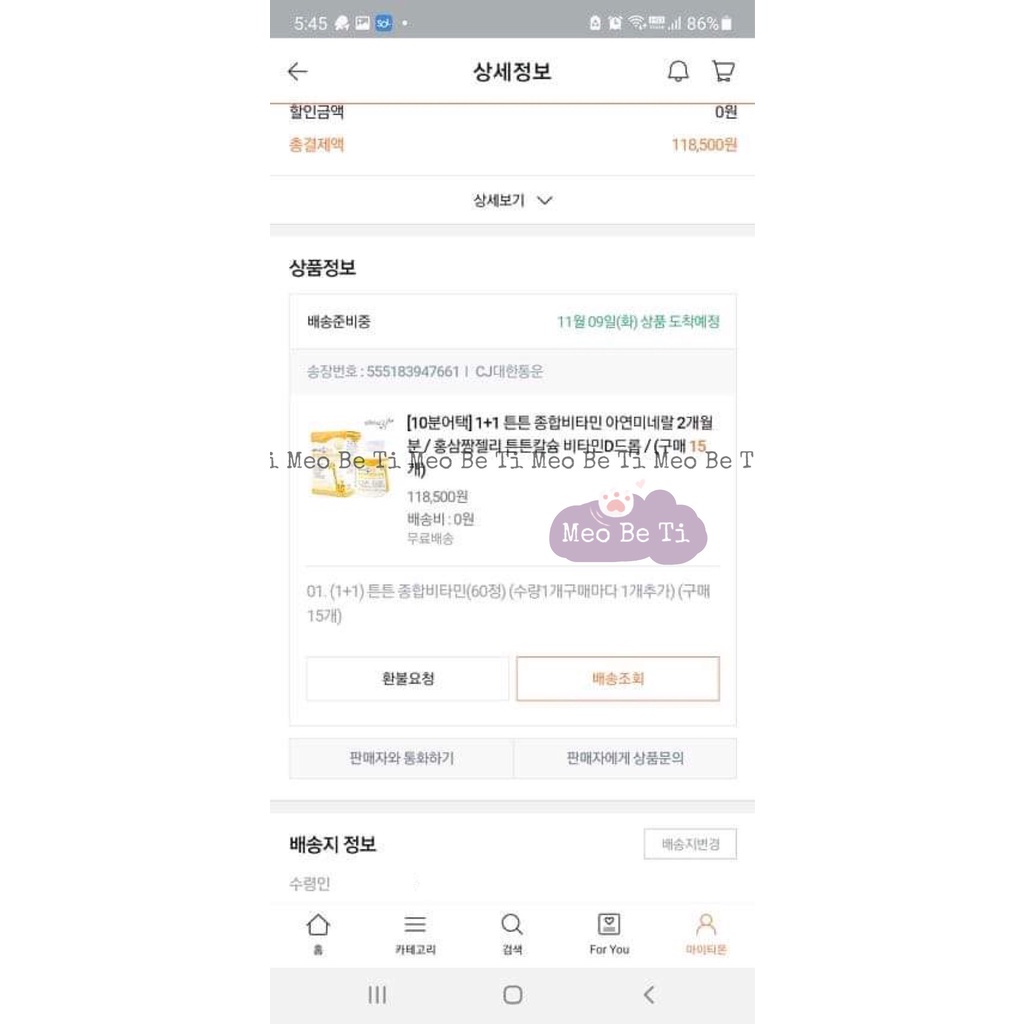Tap 판매자에게 상품문의 product inquiry button
Screen dimensions: 1024x1024
click(625, 758)
